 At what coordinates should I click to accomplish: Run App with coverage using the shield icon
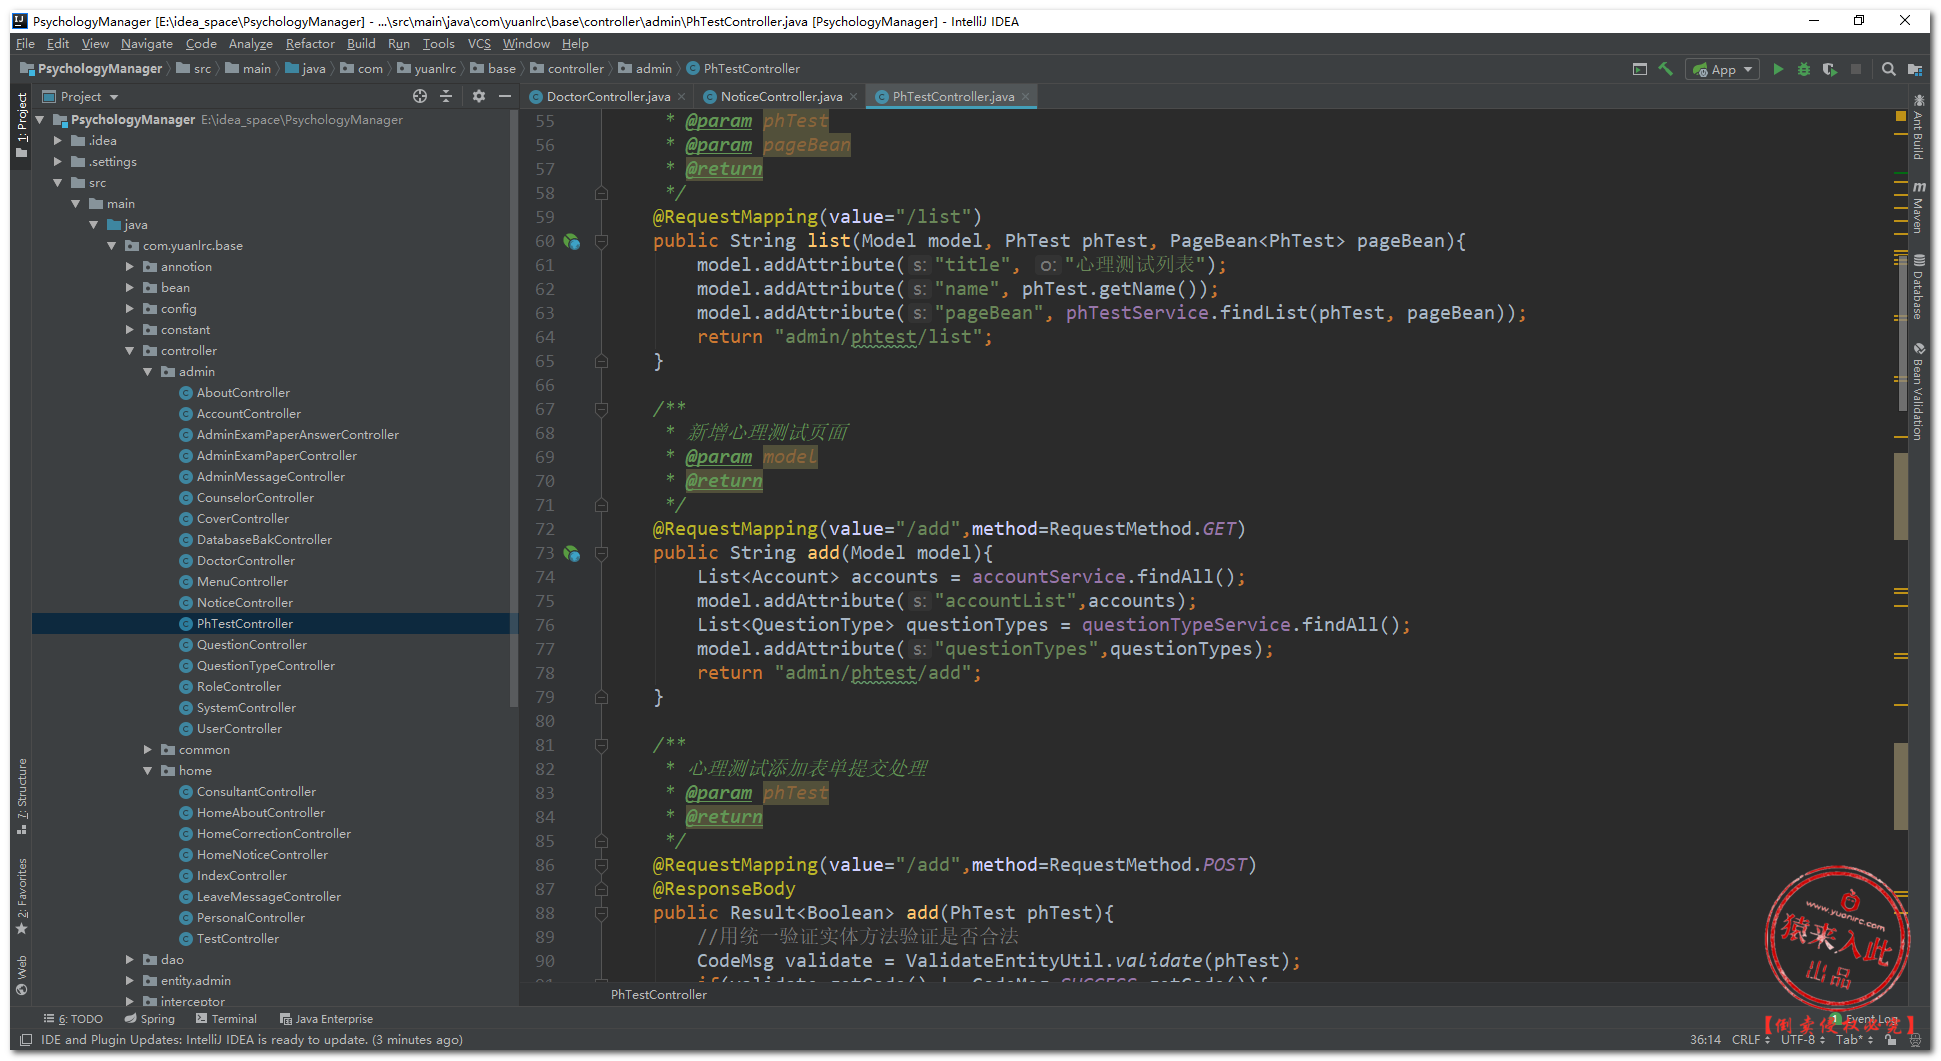[x=1829, y=69]
